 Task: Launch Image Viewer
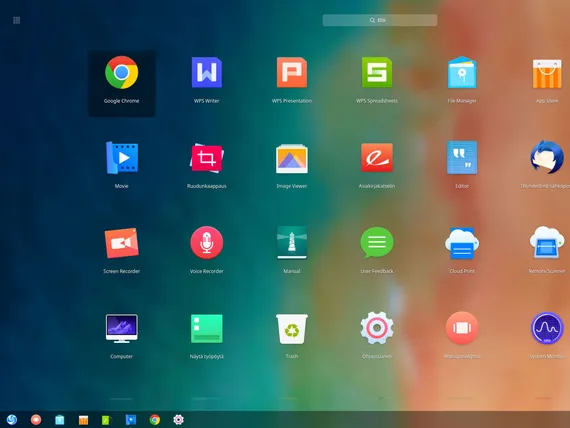(292, 159)
